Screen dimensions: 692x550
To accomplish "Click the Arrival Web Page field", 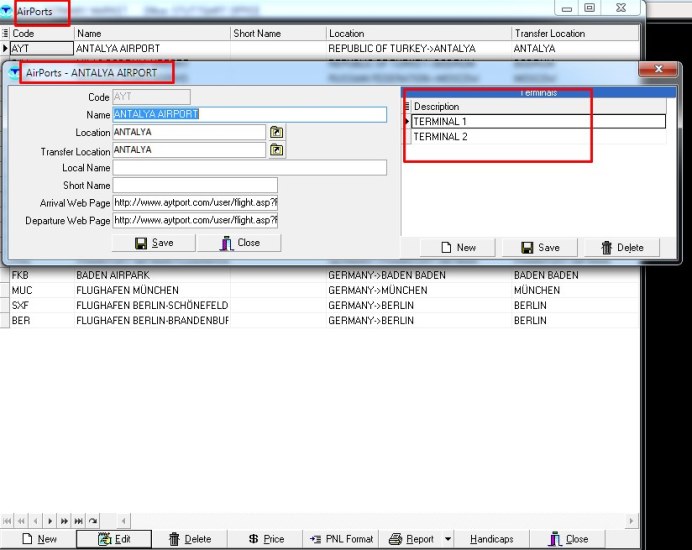I will pyautogui.click(x=195, y=203).
